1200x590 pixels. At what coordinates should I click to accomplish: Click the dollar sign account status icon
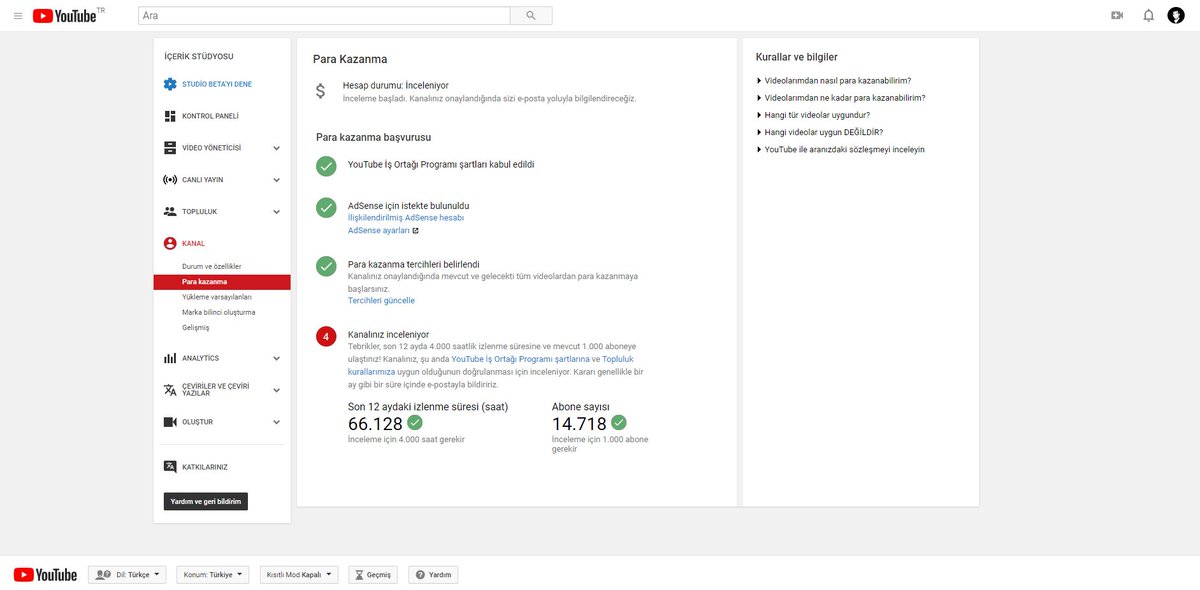tap(320, 91)
